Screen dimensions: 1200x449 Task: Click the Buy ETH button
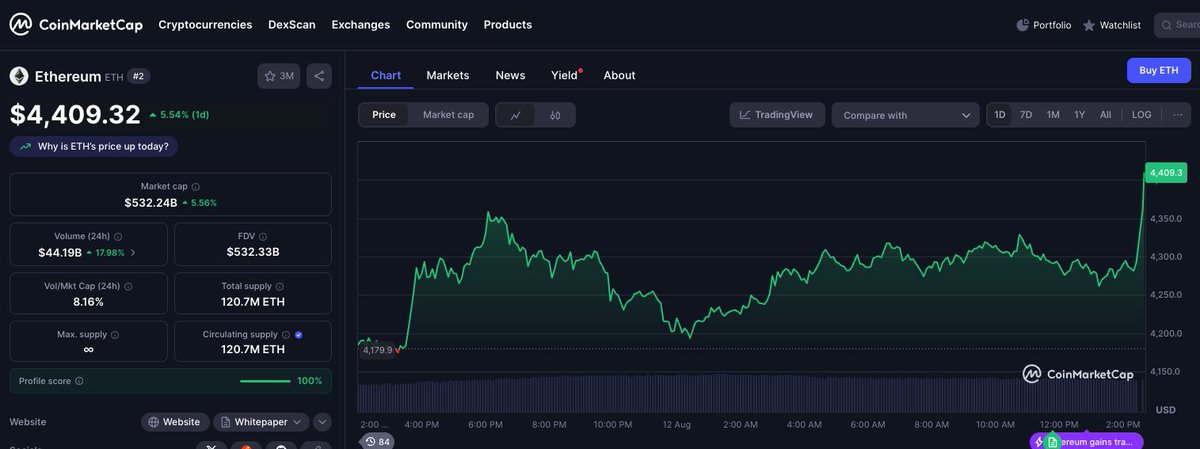1159,70
